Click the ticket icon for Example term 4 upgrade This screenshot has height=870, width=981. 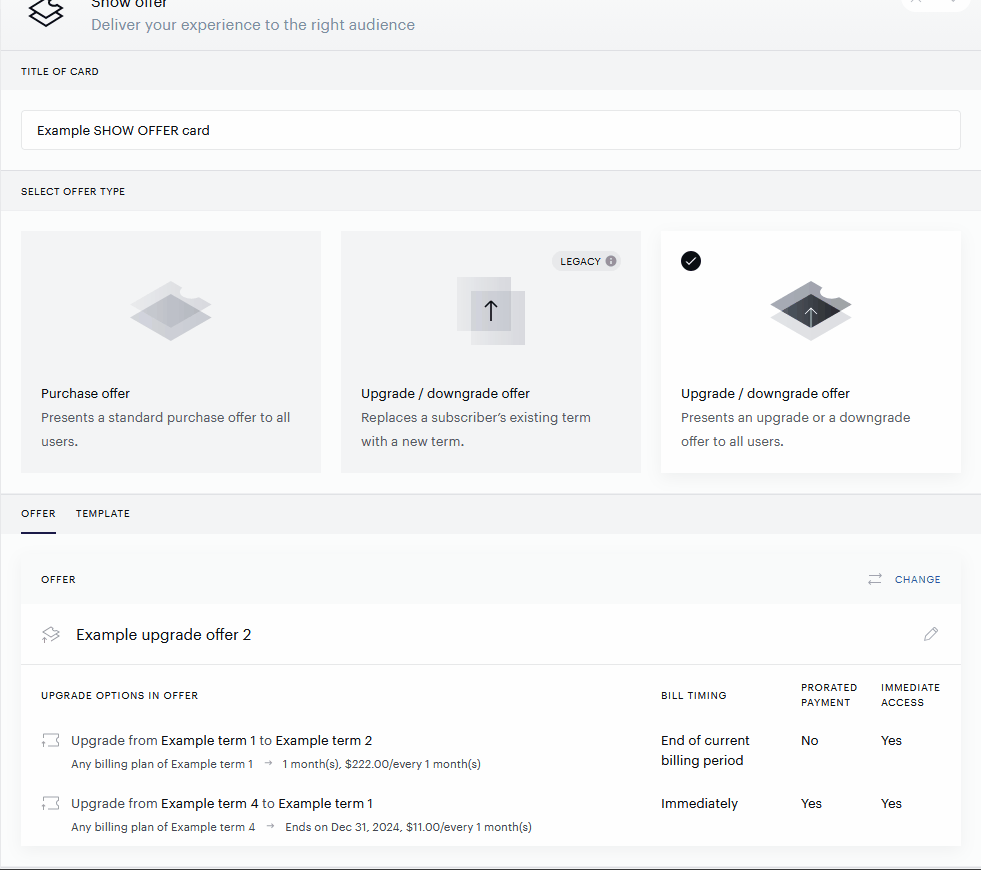[51, 804]
